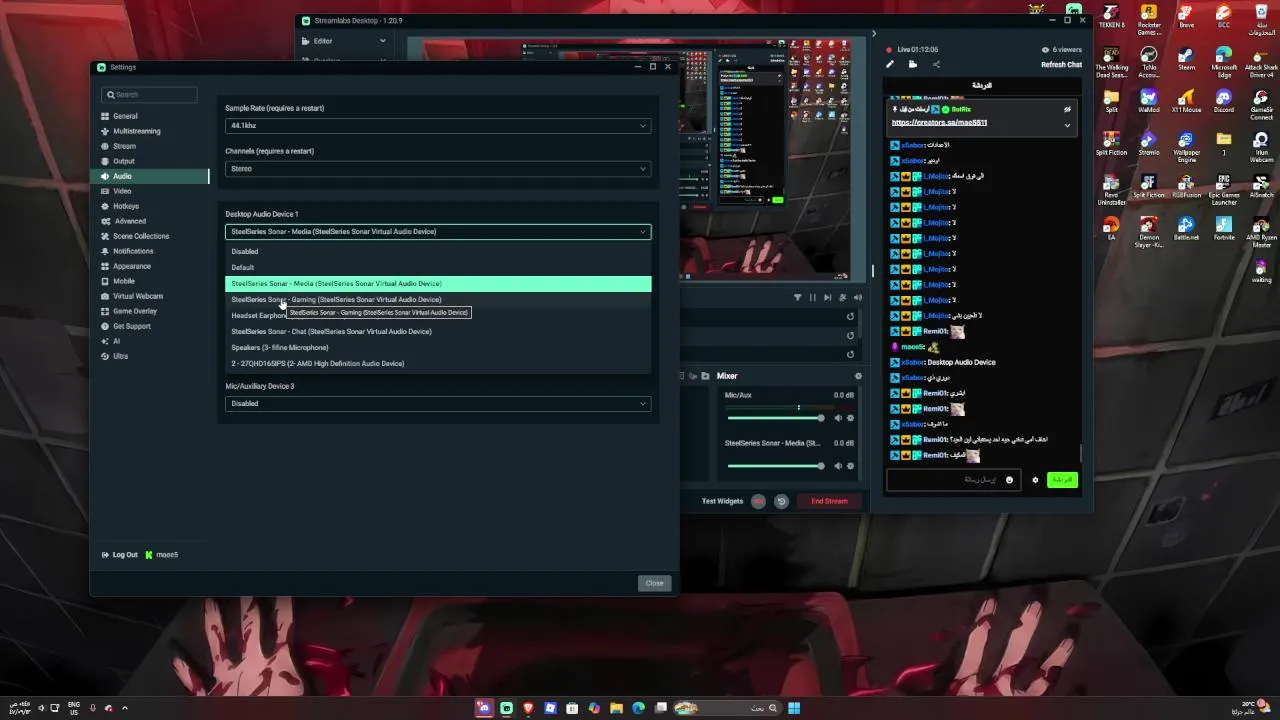
Task: Mute SteelSeries Sonar - Media mixer source
Action: 838,466
